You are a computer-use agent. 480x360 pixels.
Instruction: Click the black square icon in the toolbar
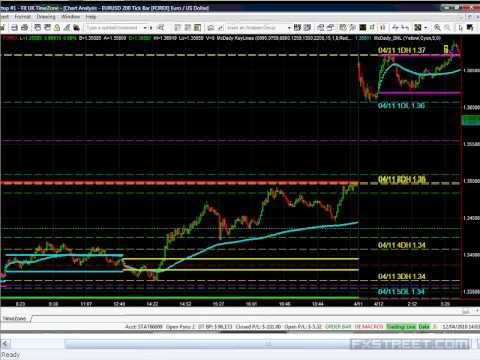tap(363, 28)
